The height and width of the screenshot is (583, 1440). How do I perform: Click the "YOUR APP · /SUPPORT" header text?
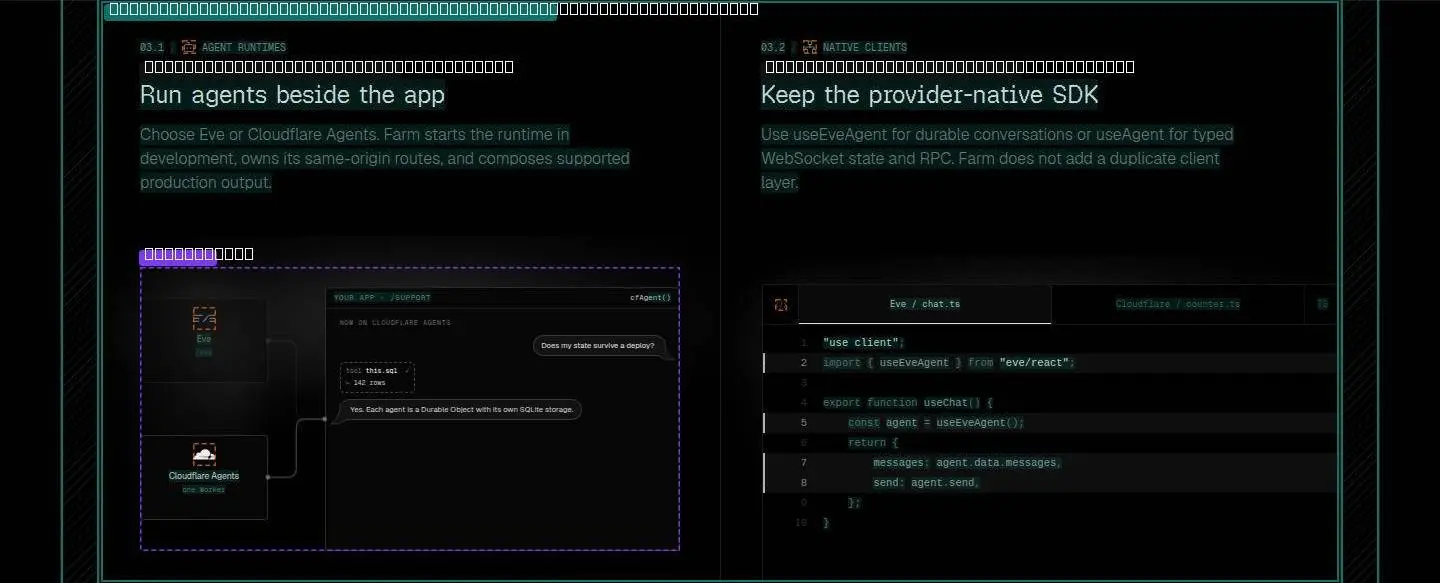(x=382, y=297)
